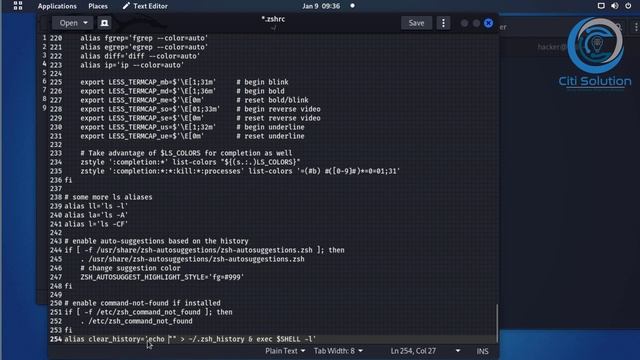Click the minimize window button of Text Editor
This screenshot has width=640, height=360.
[x=464, y=23]
